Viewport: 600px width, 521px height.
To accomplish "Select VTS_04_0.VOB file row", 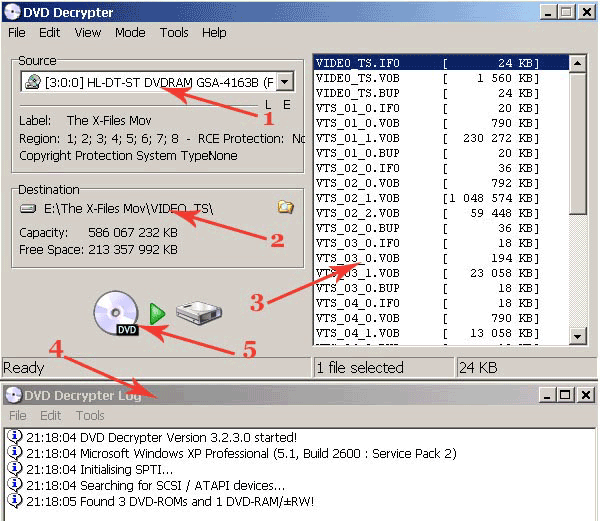I will [x=441, y=318].
